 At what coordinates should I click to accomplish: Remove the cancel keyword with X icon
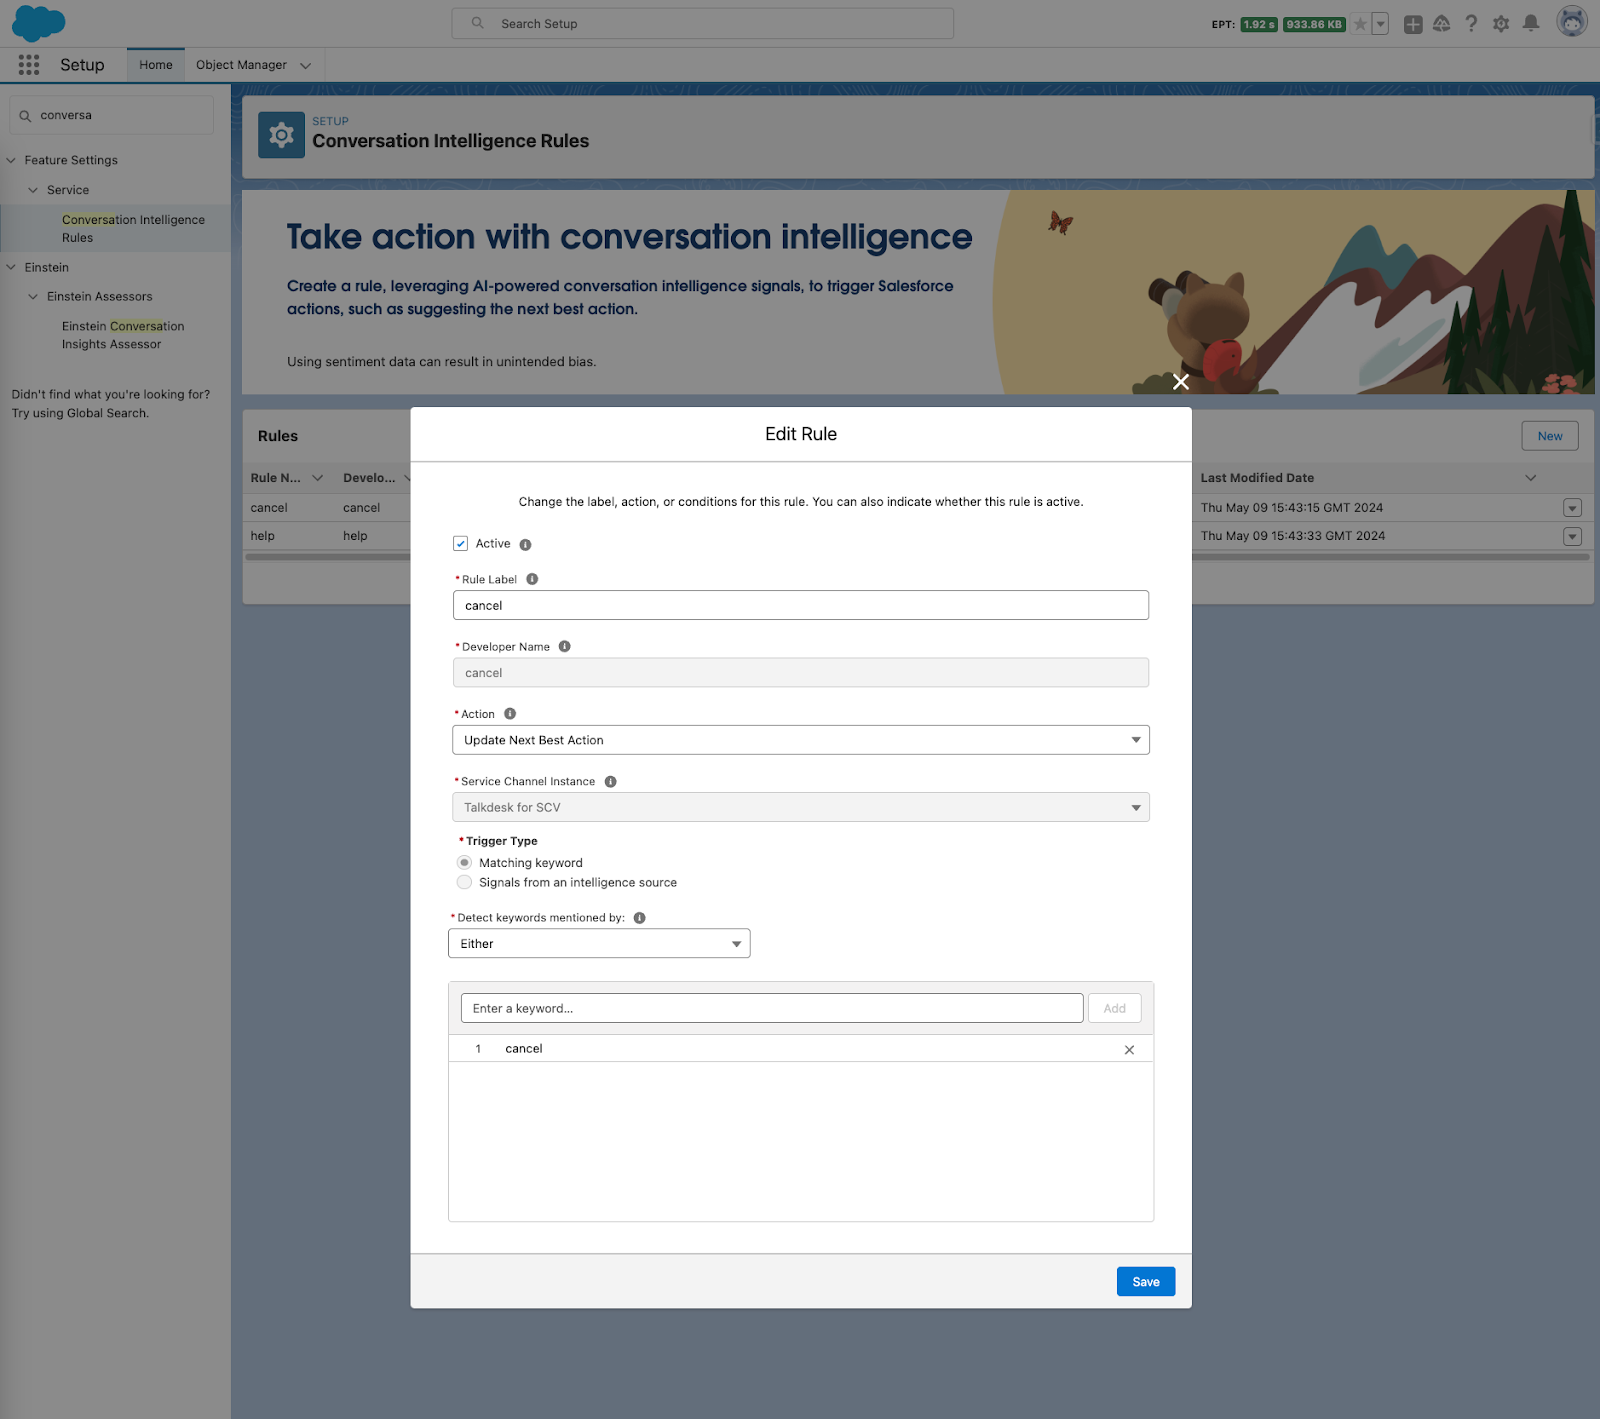pos(1129,1049)
